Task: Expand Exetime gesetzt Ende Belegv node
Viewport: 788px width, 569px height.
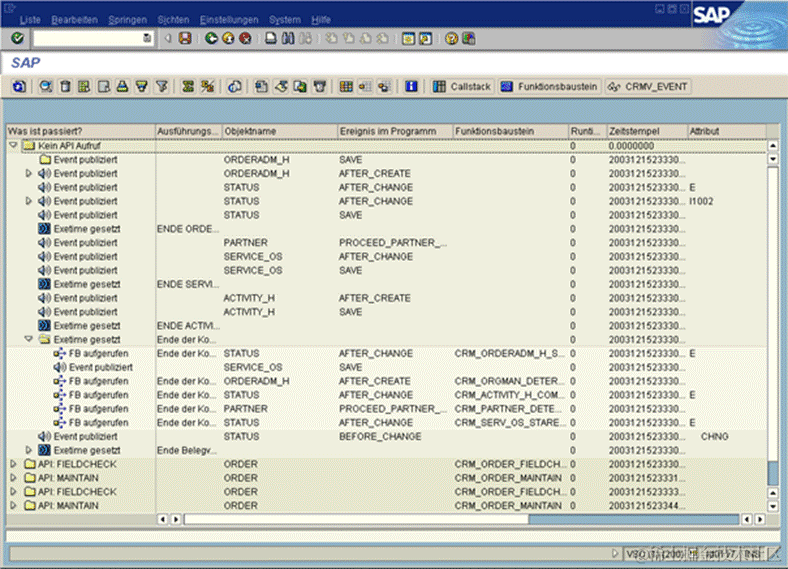Action: click(29, 450)
